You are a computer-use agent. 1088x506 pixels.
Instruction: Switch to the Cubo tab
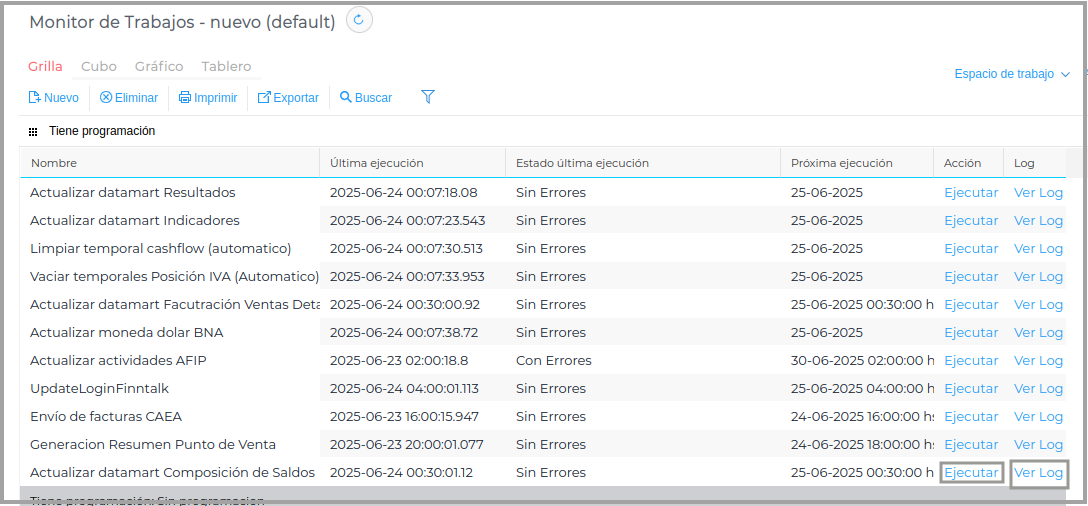99,67
